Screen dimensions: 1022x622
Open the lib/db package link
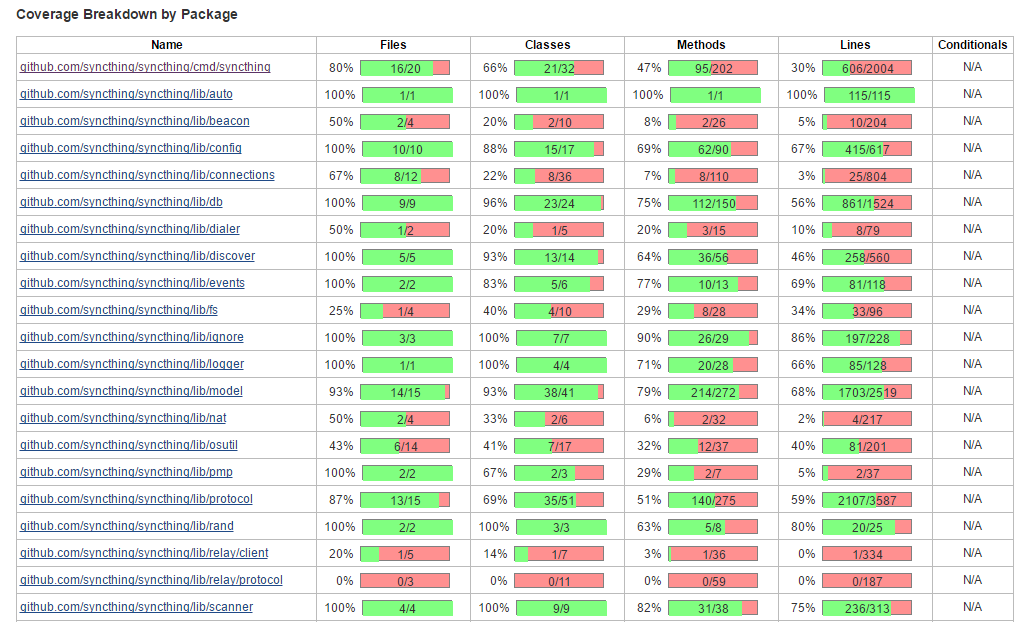pyautogui.click(x=122, y=202)
